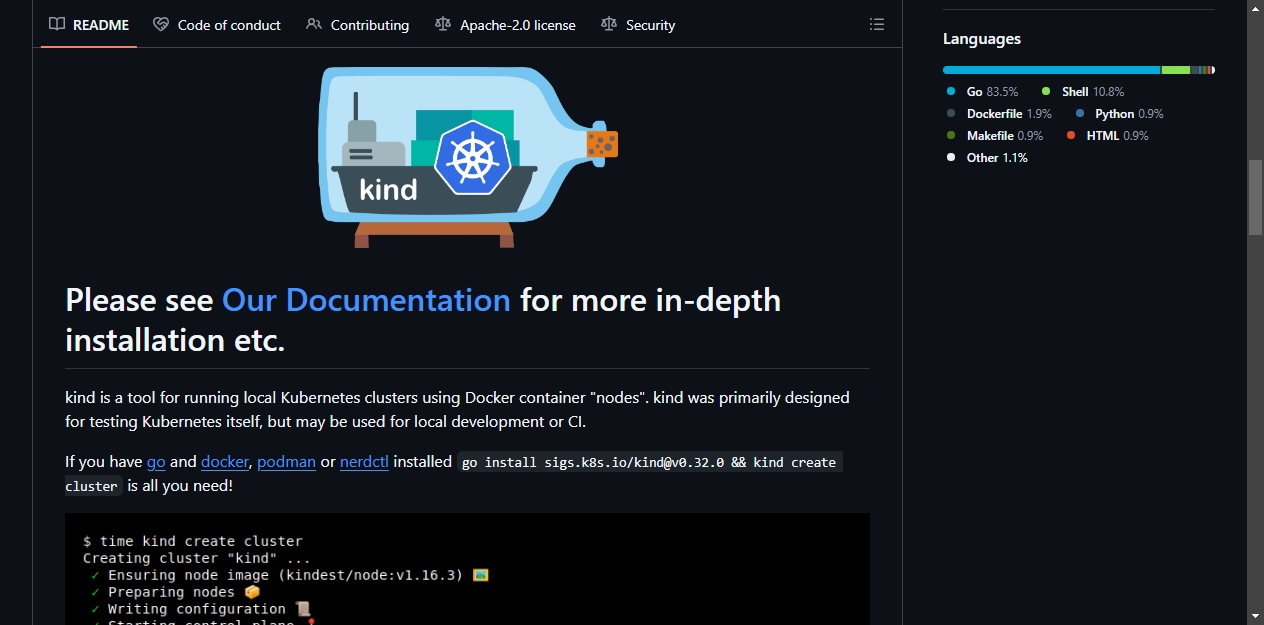Click the orange HTML color dot
1264x625 pixels.
click(x=1071, y=136)
